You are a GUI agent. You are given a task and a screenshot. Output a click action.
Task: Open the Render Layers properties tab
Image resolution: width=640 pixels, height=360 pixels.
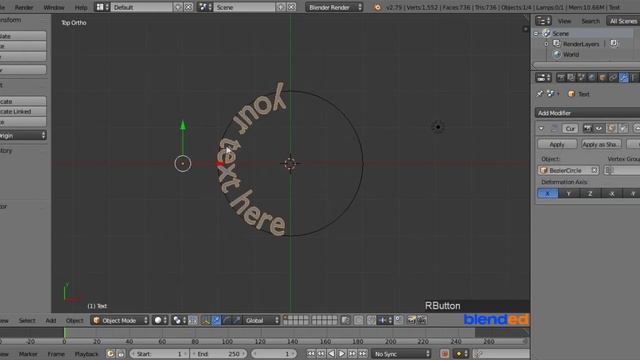point(571,78)
